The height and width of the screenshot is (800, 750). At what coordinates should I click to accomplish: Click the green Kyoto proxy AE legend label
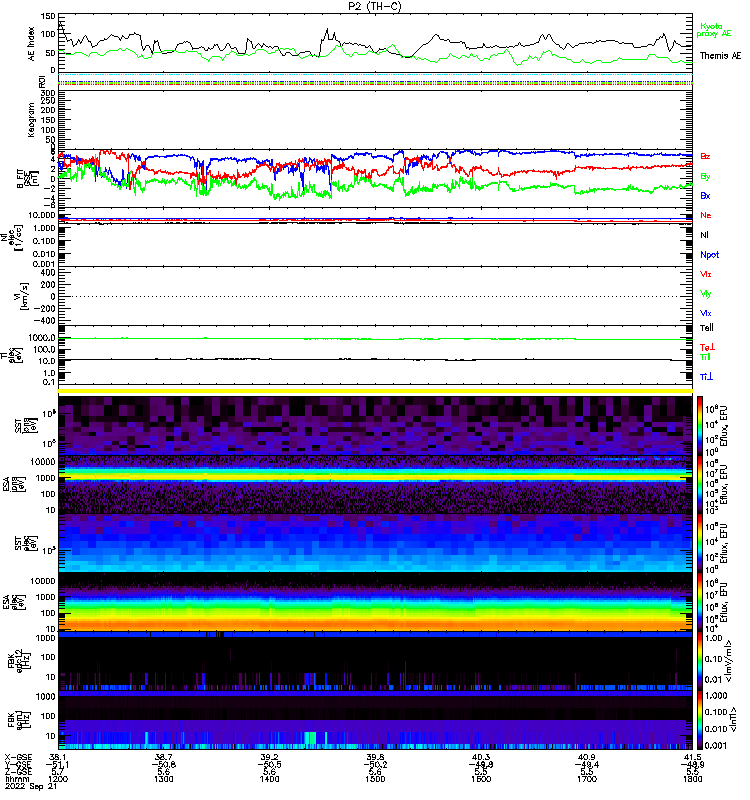(x=714, y=29)
